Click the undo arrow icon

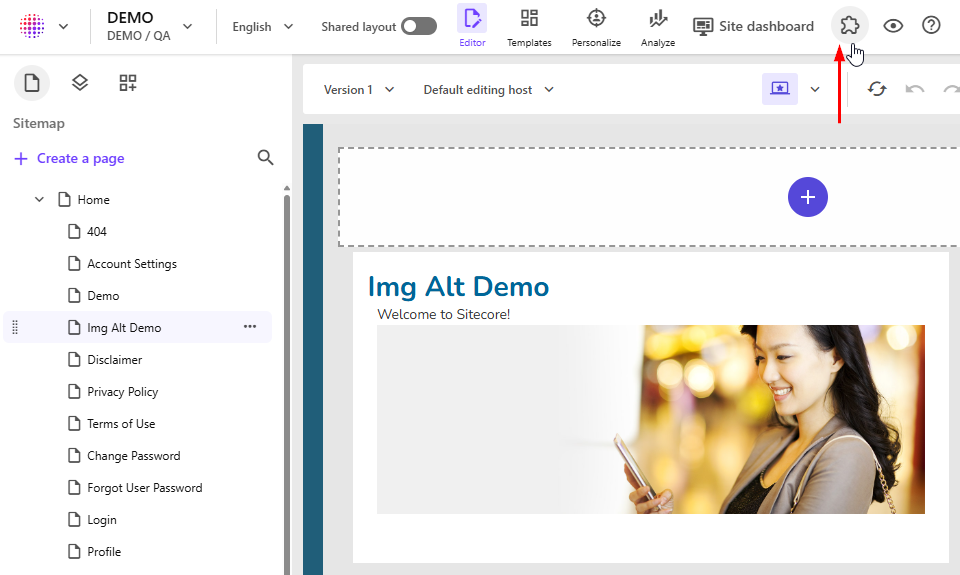click(x=915, y=89)
